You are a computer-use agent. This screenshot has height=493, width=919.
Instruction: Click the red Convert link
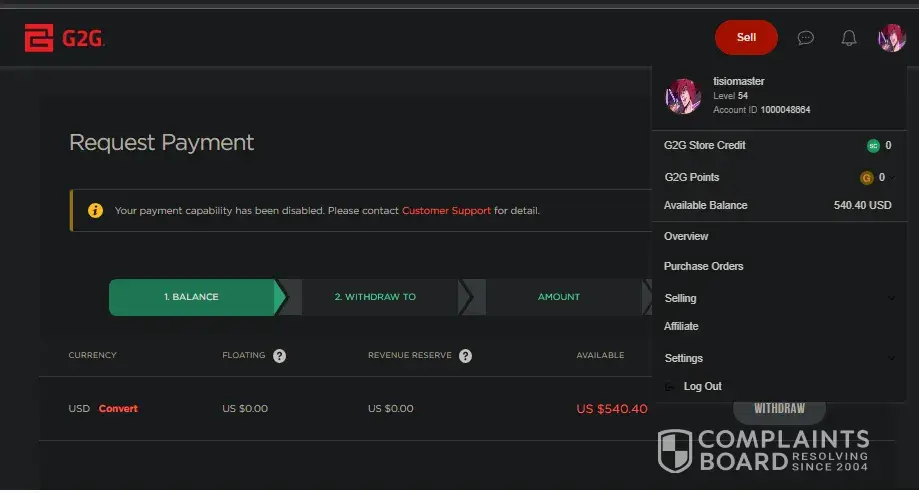(118, 409)
